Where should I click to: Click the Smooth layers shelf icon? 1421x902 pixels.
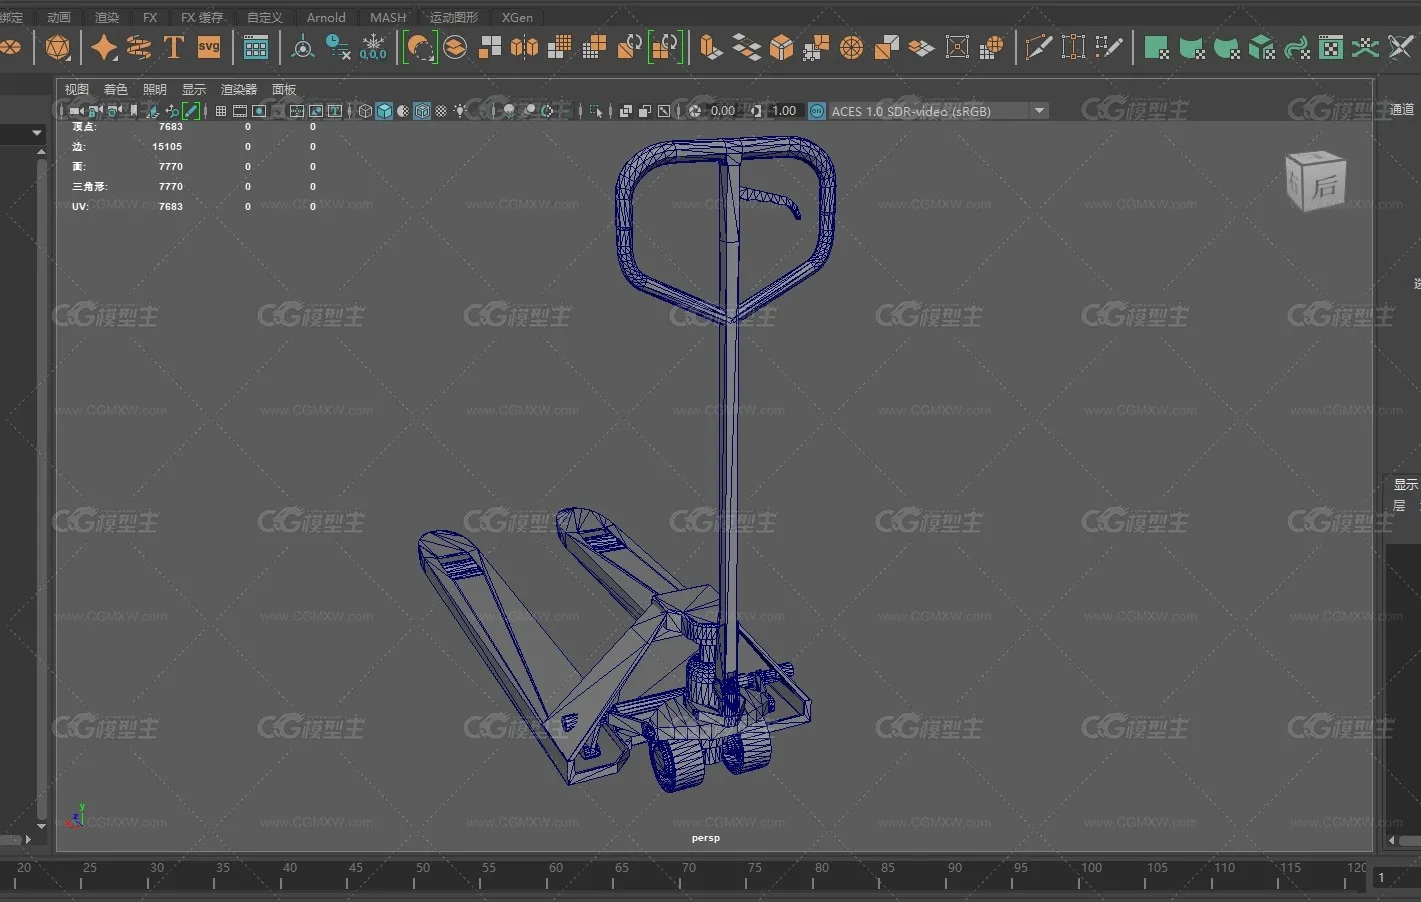point(455,47)
